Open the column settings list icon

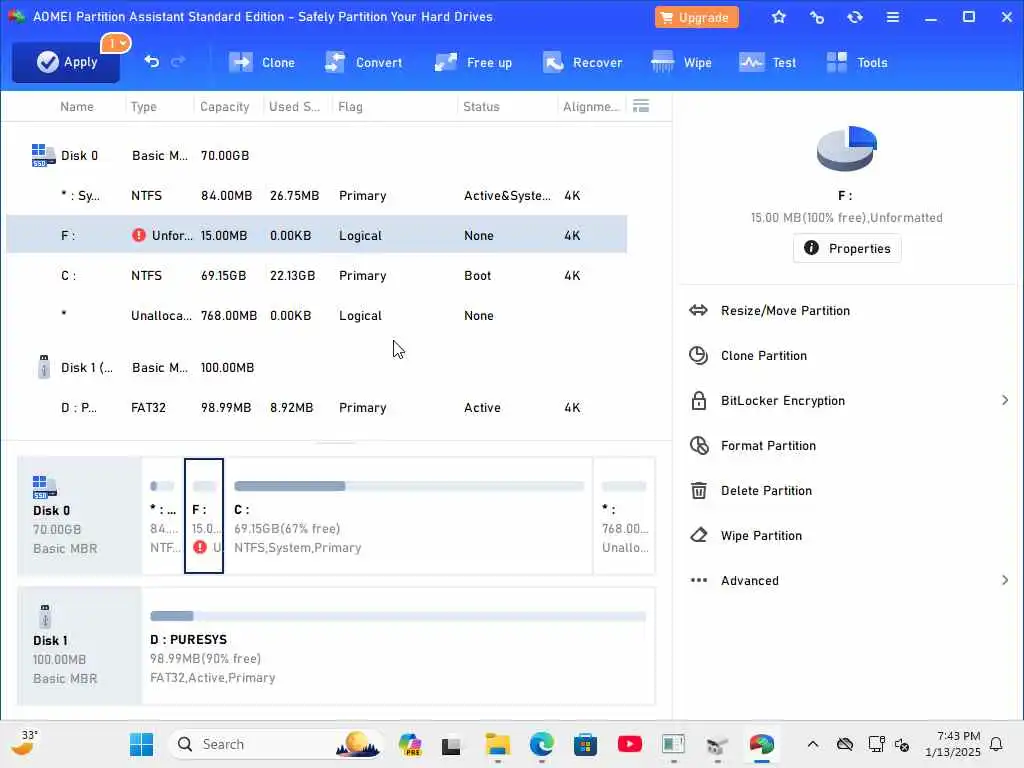(x=641, y=106)
